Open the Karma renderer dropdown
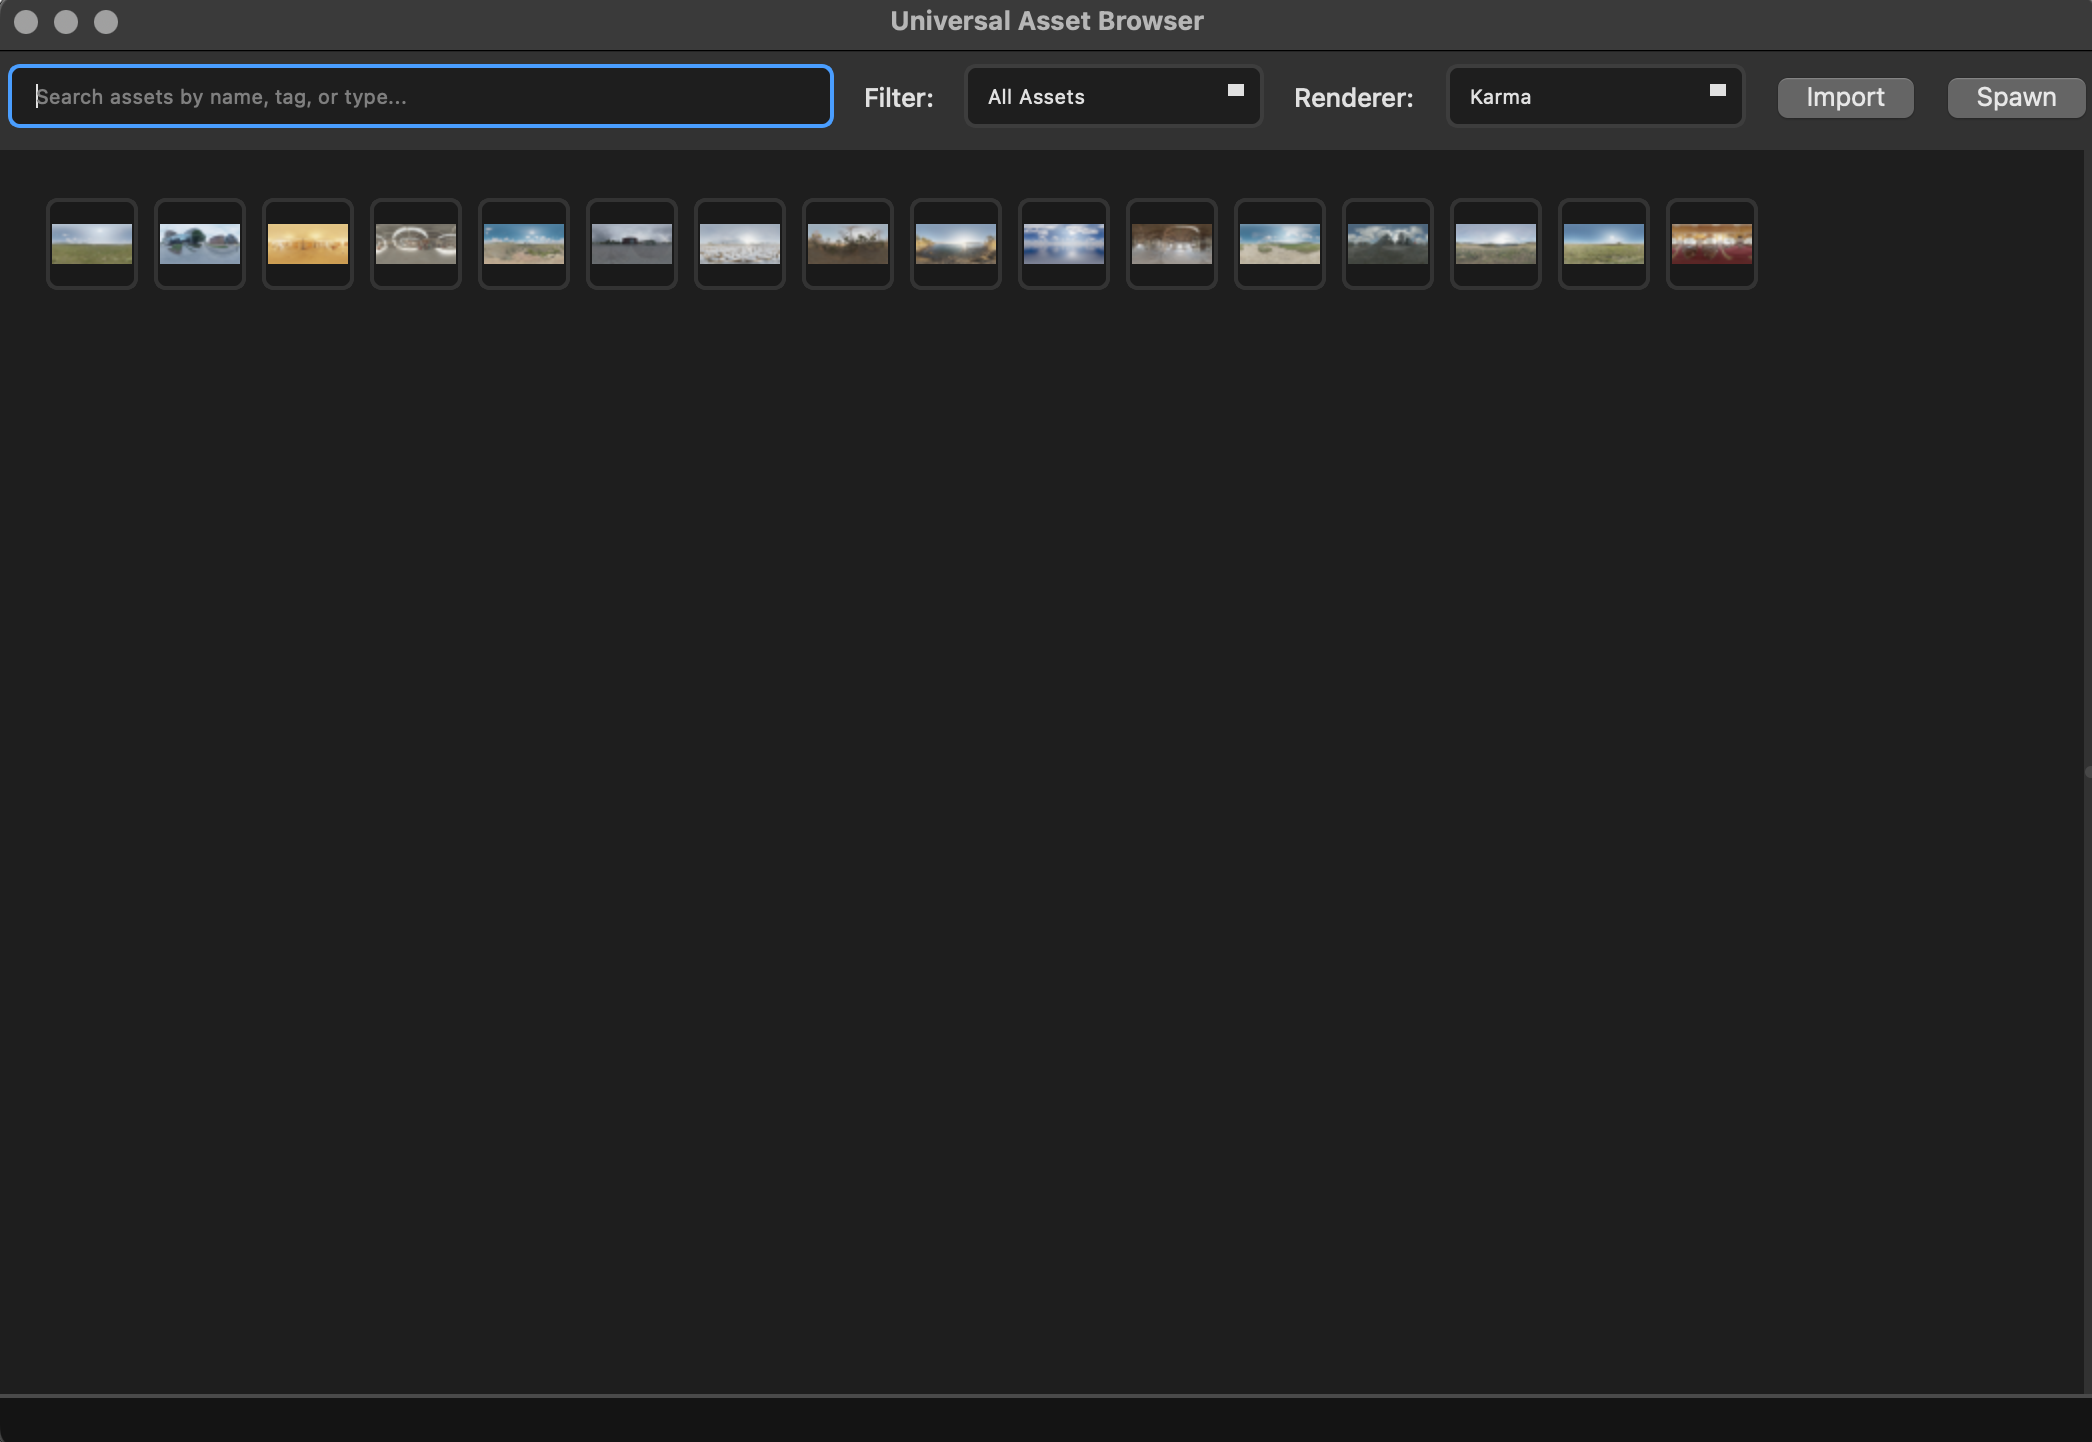 pyautogui.click(x=1594, y=96)
